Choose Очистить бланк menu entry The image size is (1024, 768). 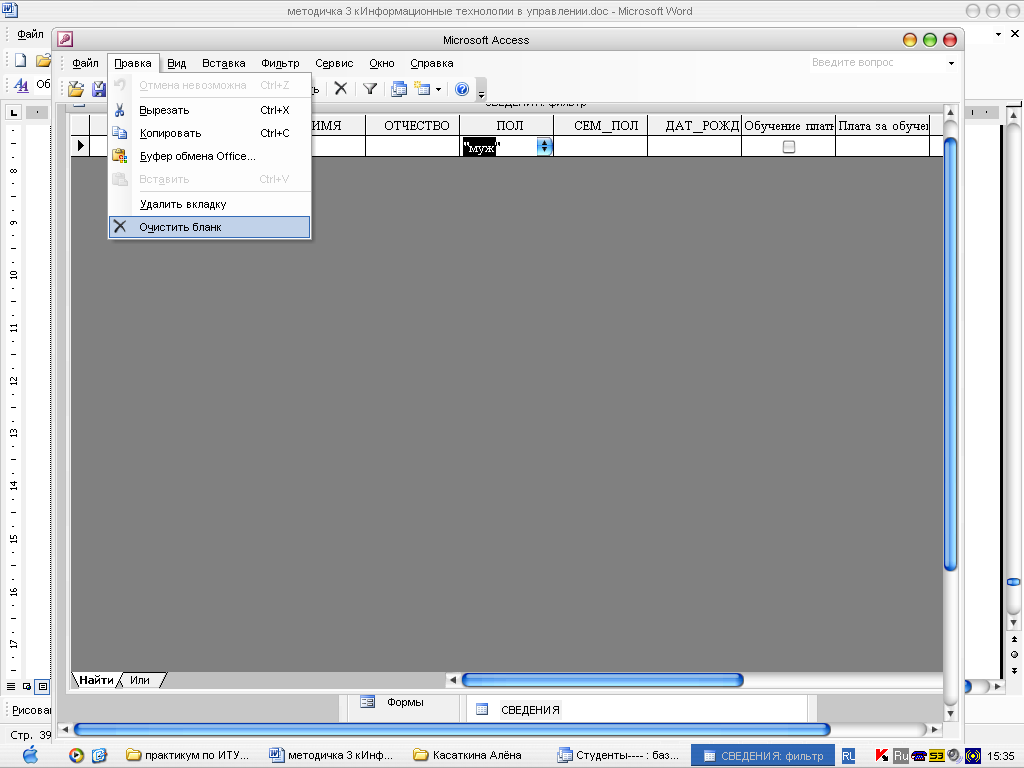(209, 227)
